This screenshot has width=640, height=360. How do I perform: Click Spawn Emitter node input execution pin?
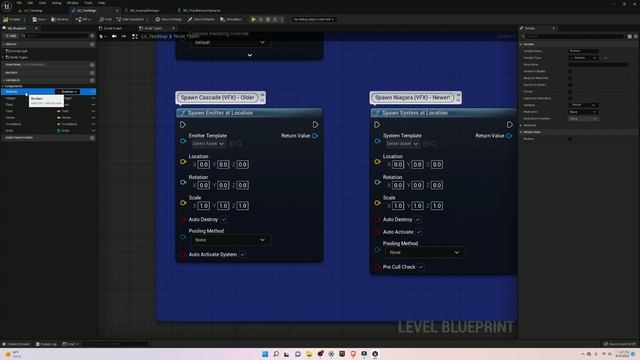(x=183, y=124)
